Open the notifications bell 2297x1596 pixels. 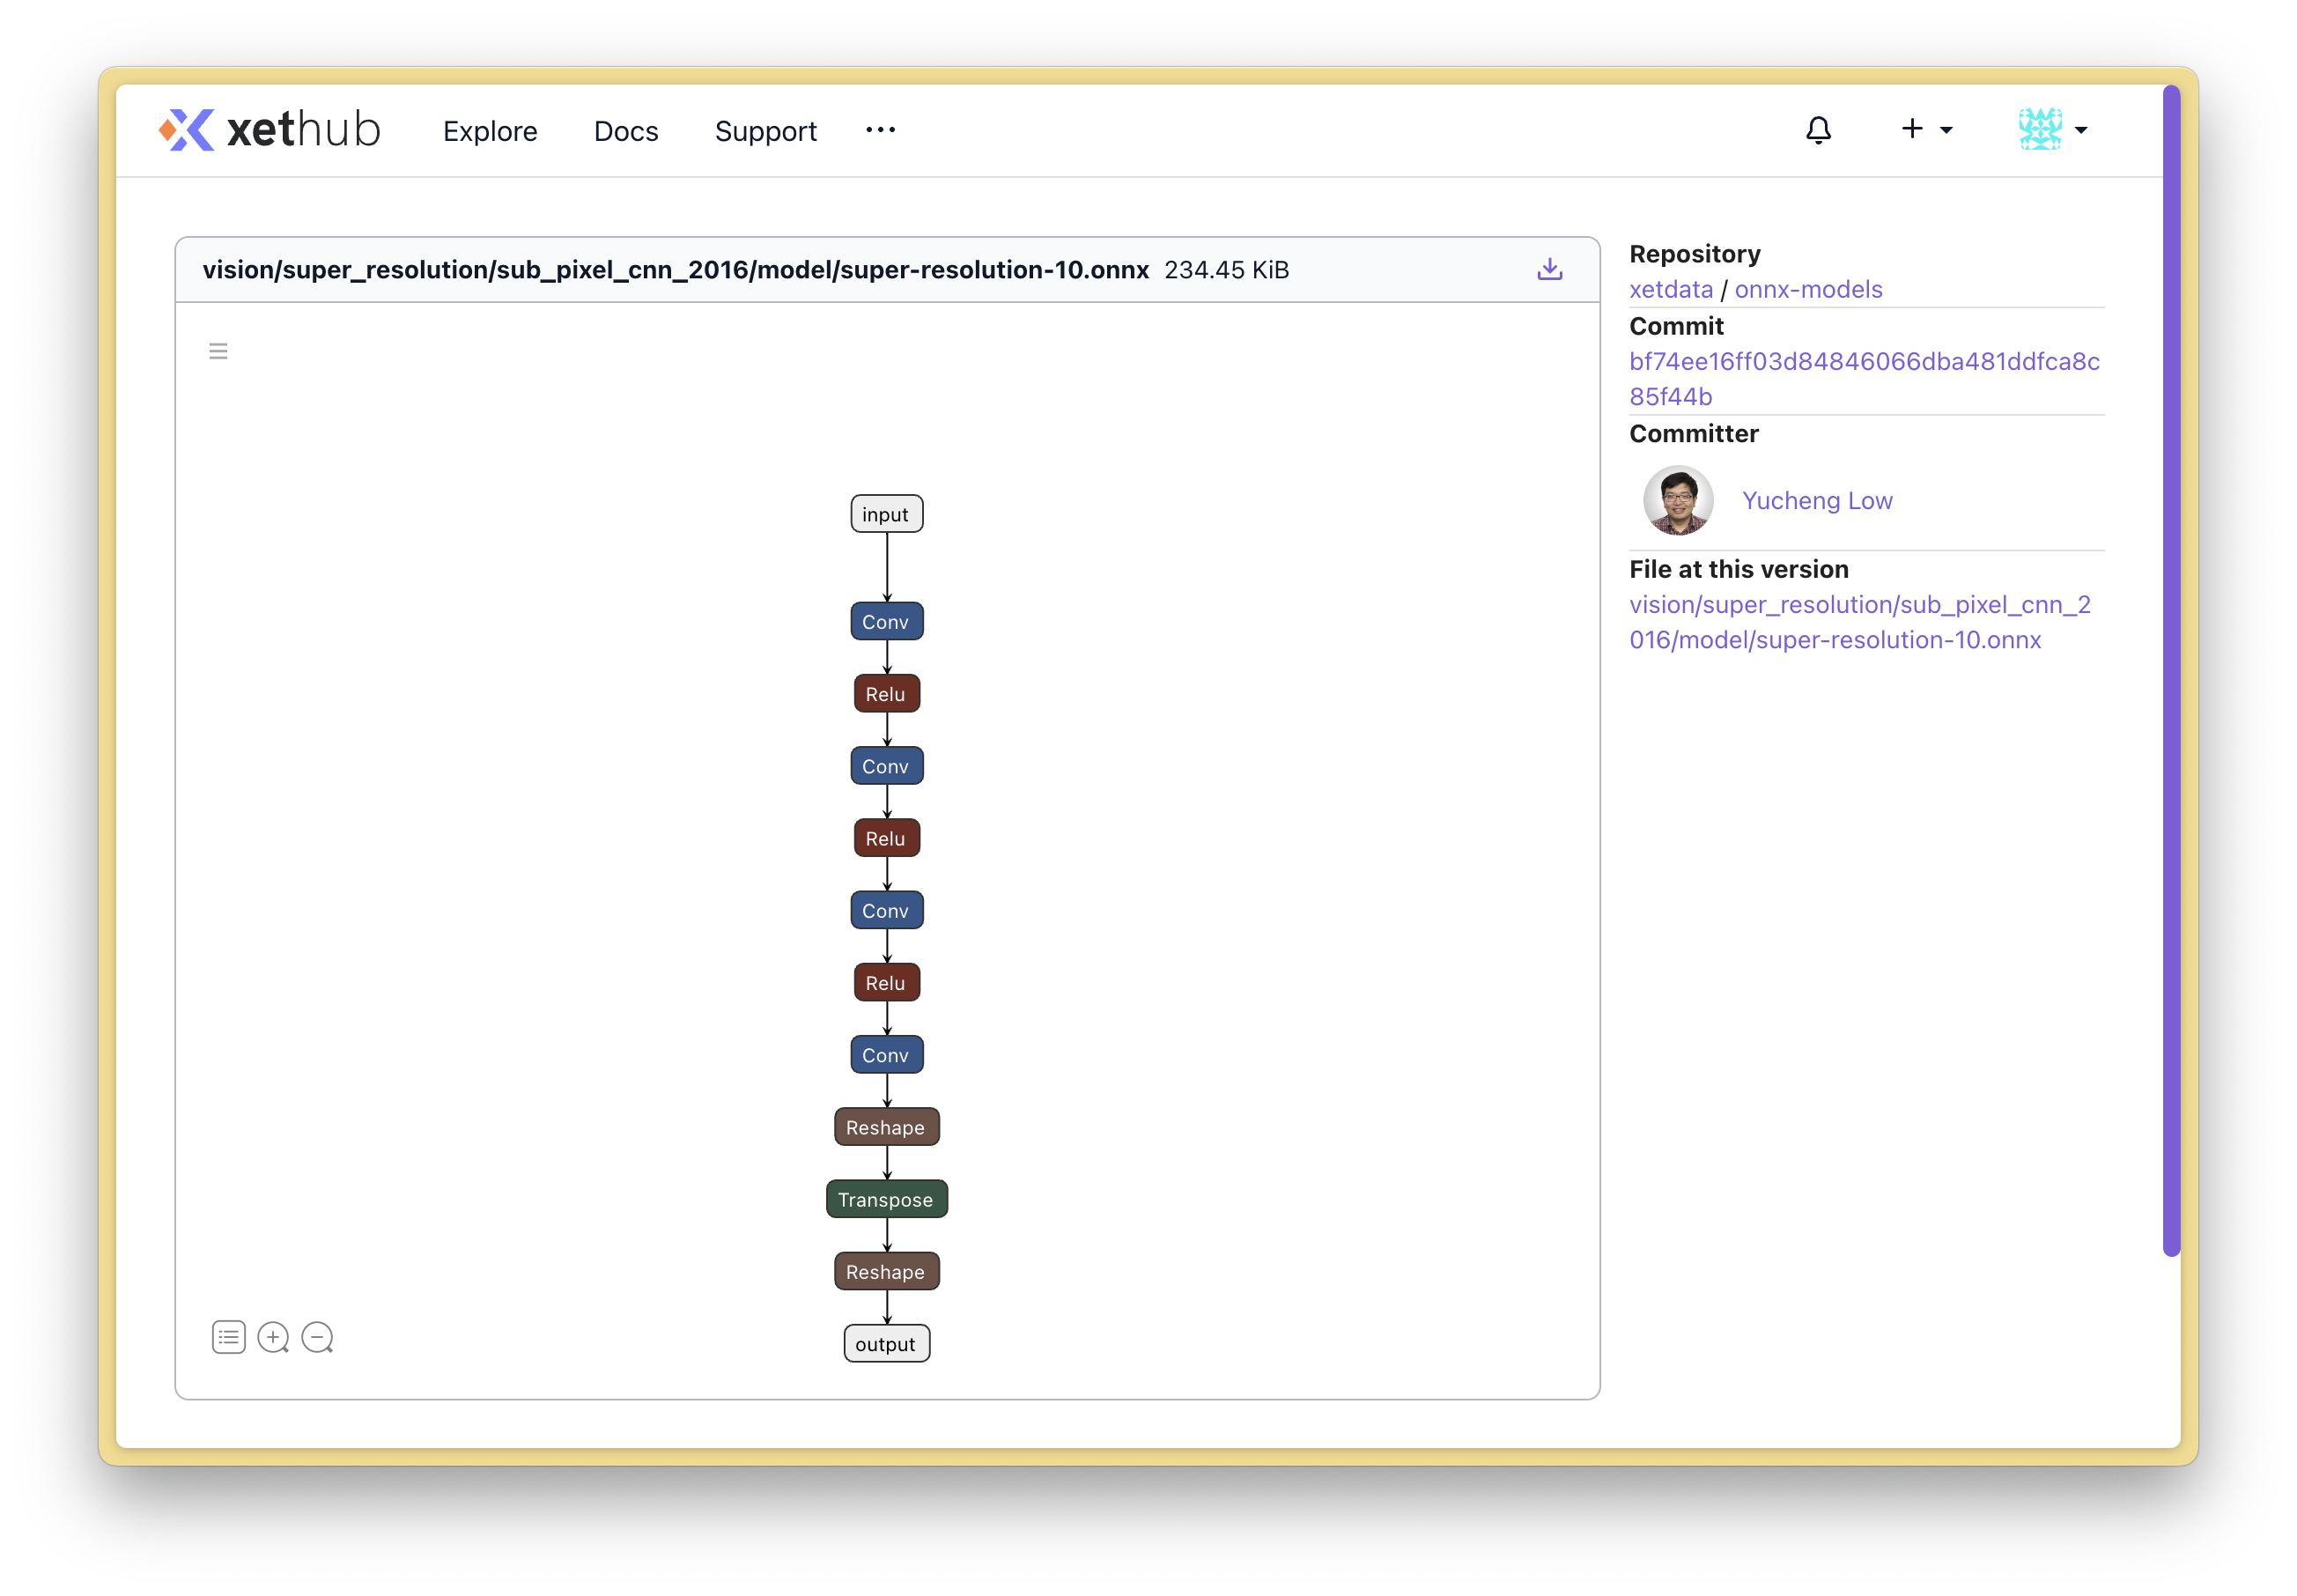coord(1818,130)
